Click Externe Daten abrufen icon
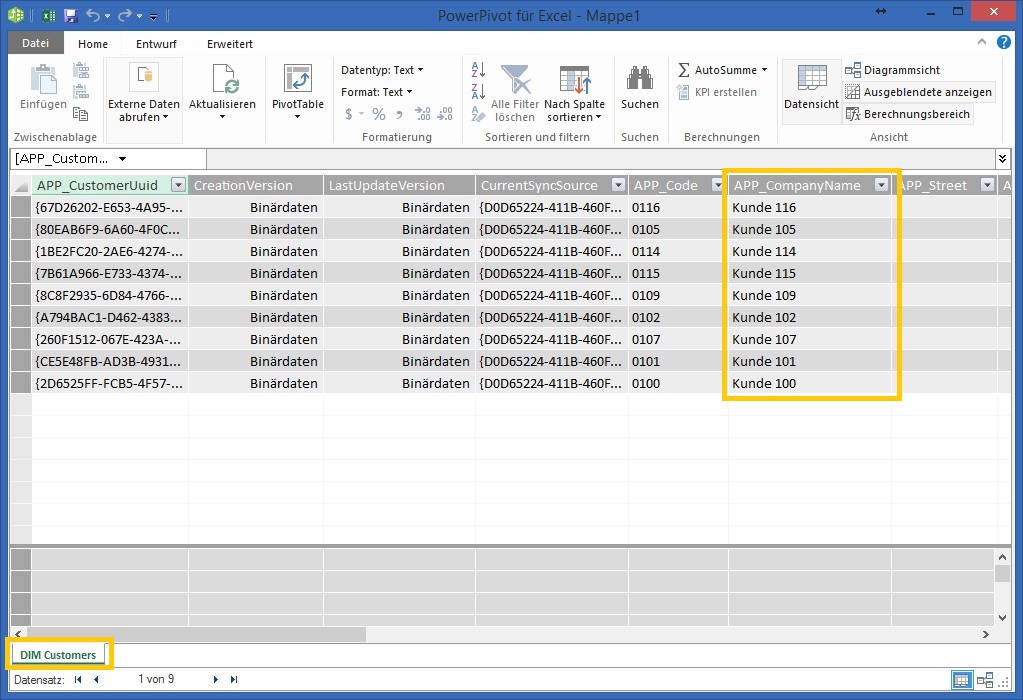Viewport: 1023px width, 700px height. coord(144,79)
